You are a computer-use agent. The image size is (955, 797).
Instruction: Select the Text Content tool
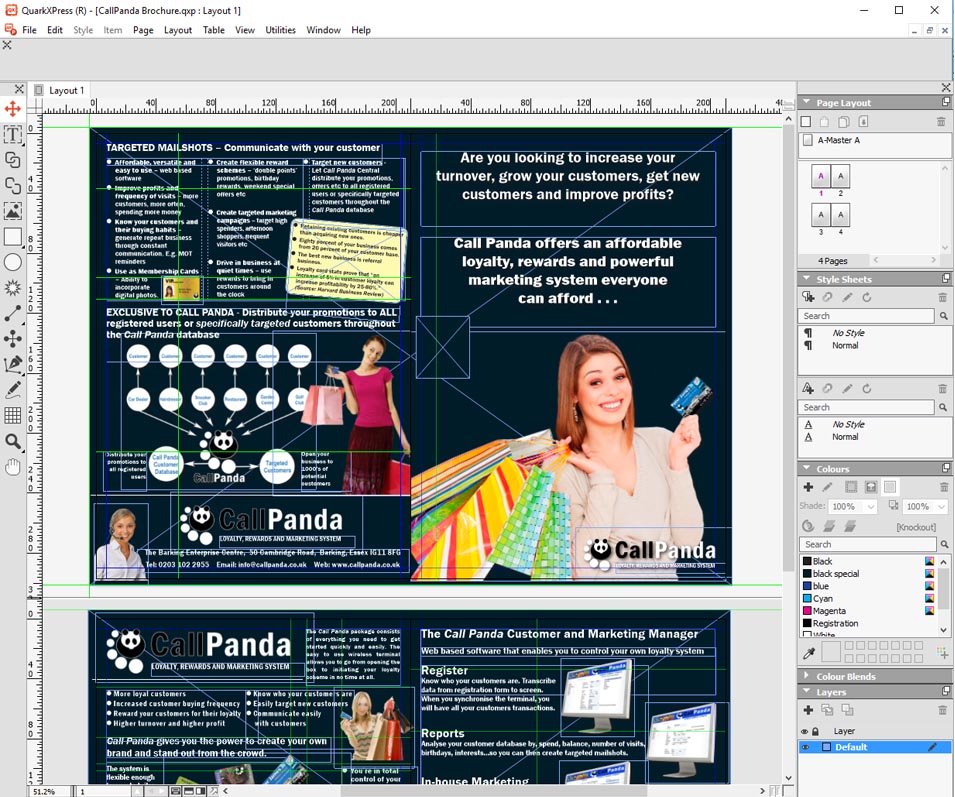tap(13, 135)
